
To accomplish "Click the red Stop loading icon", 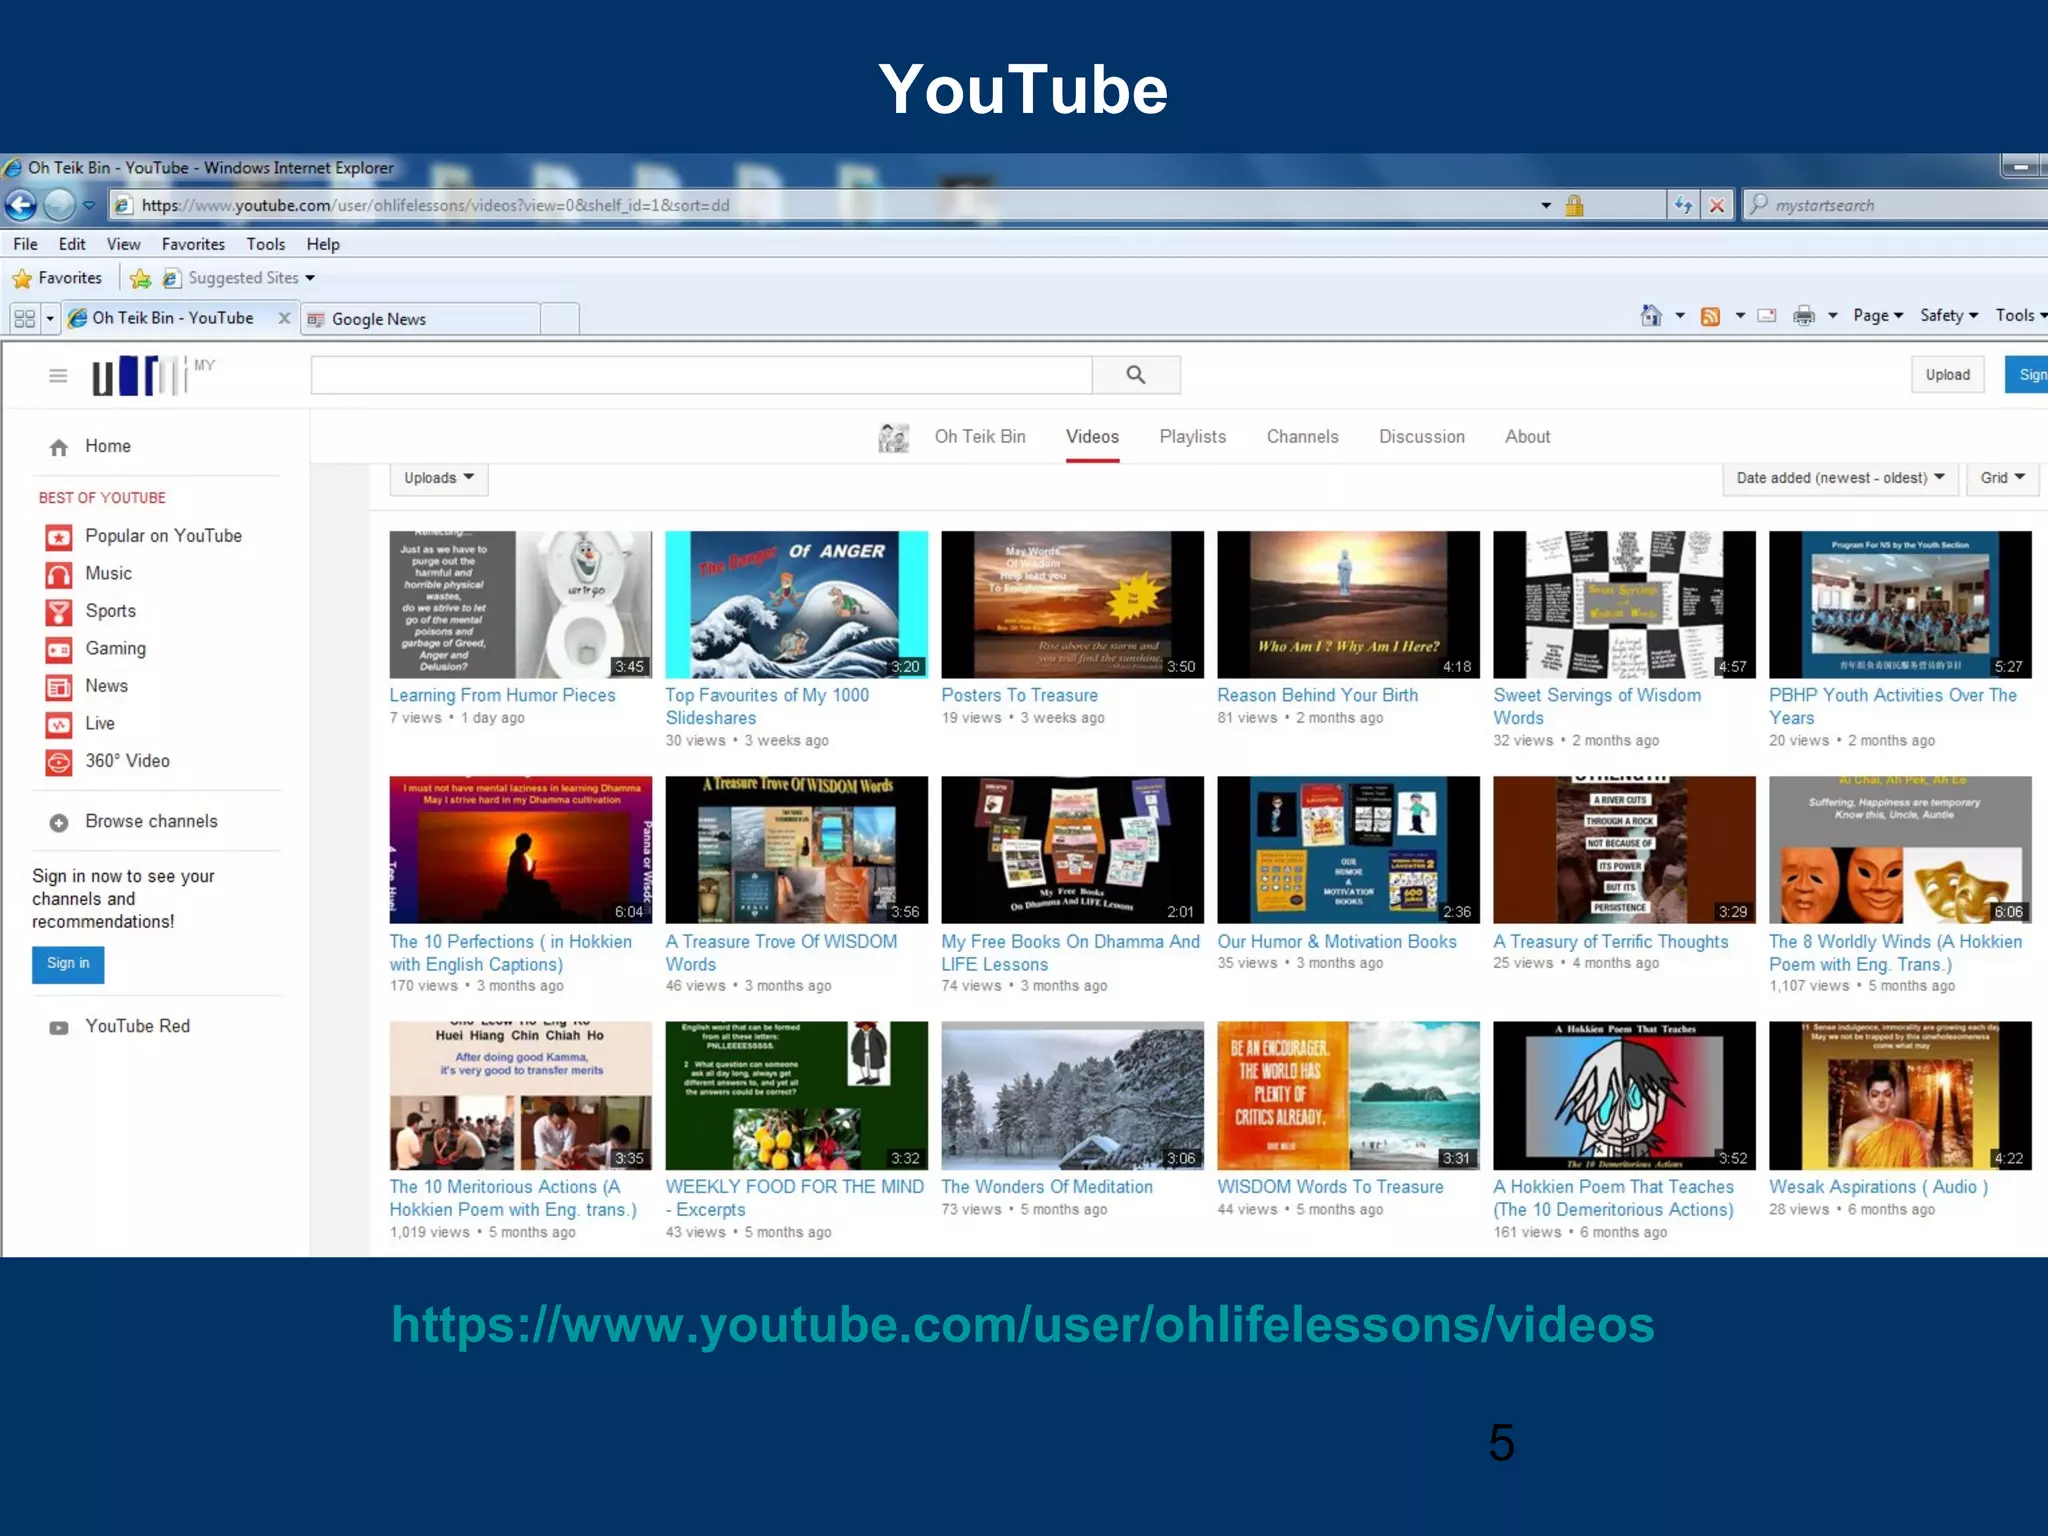I will click(1717, 205).
